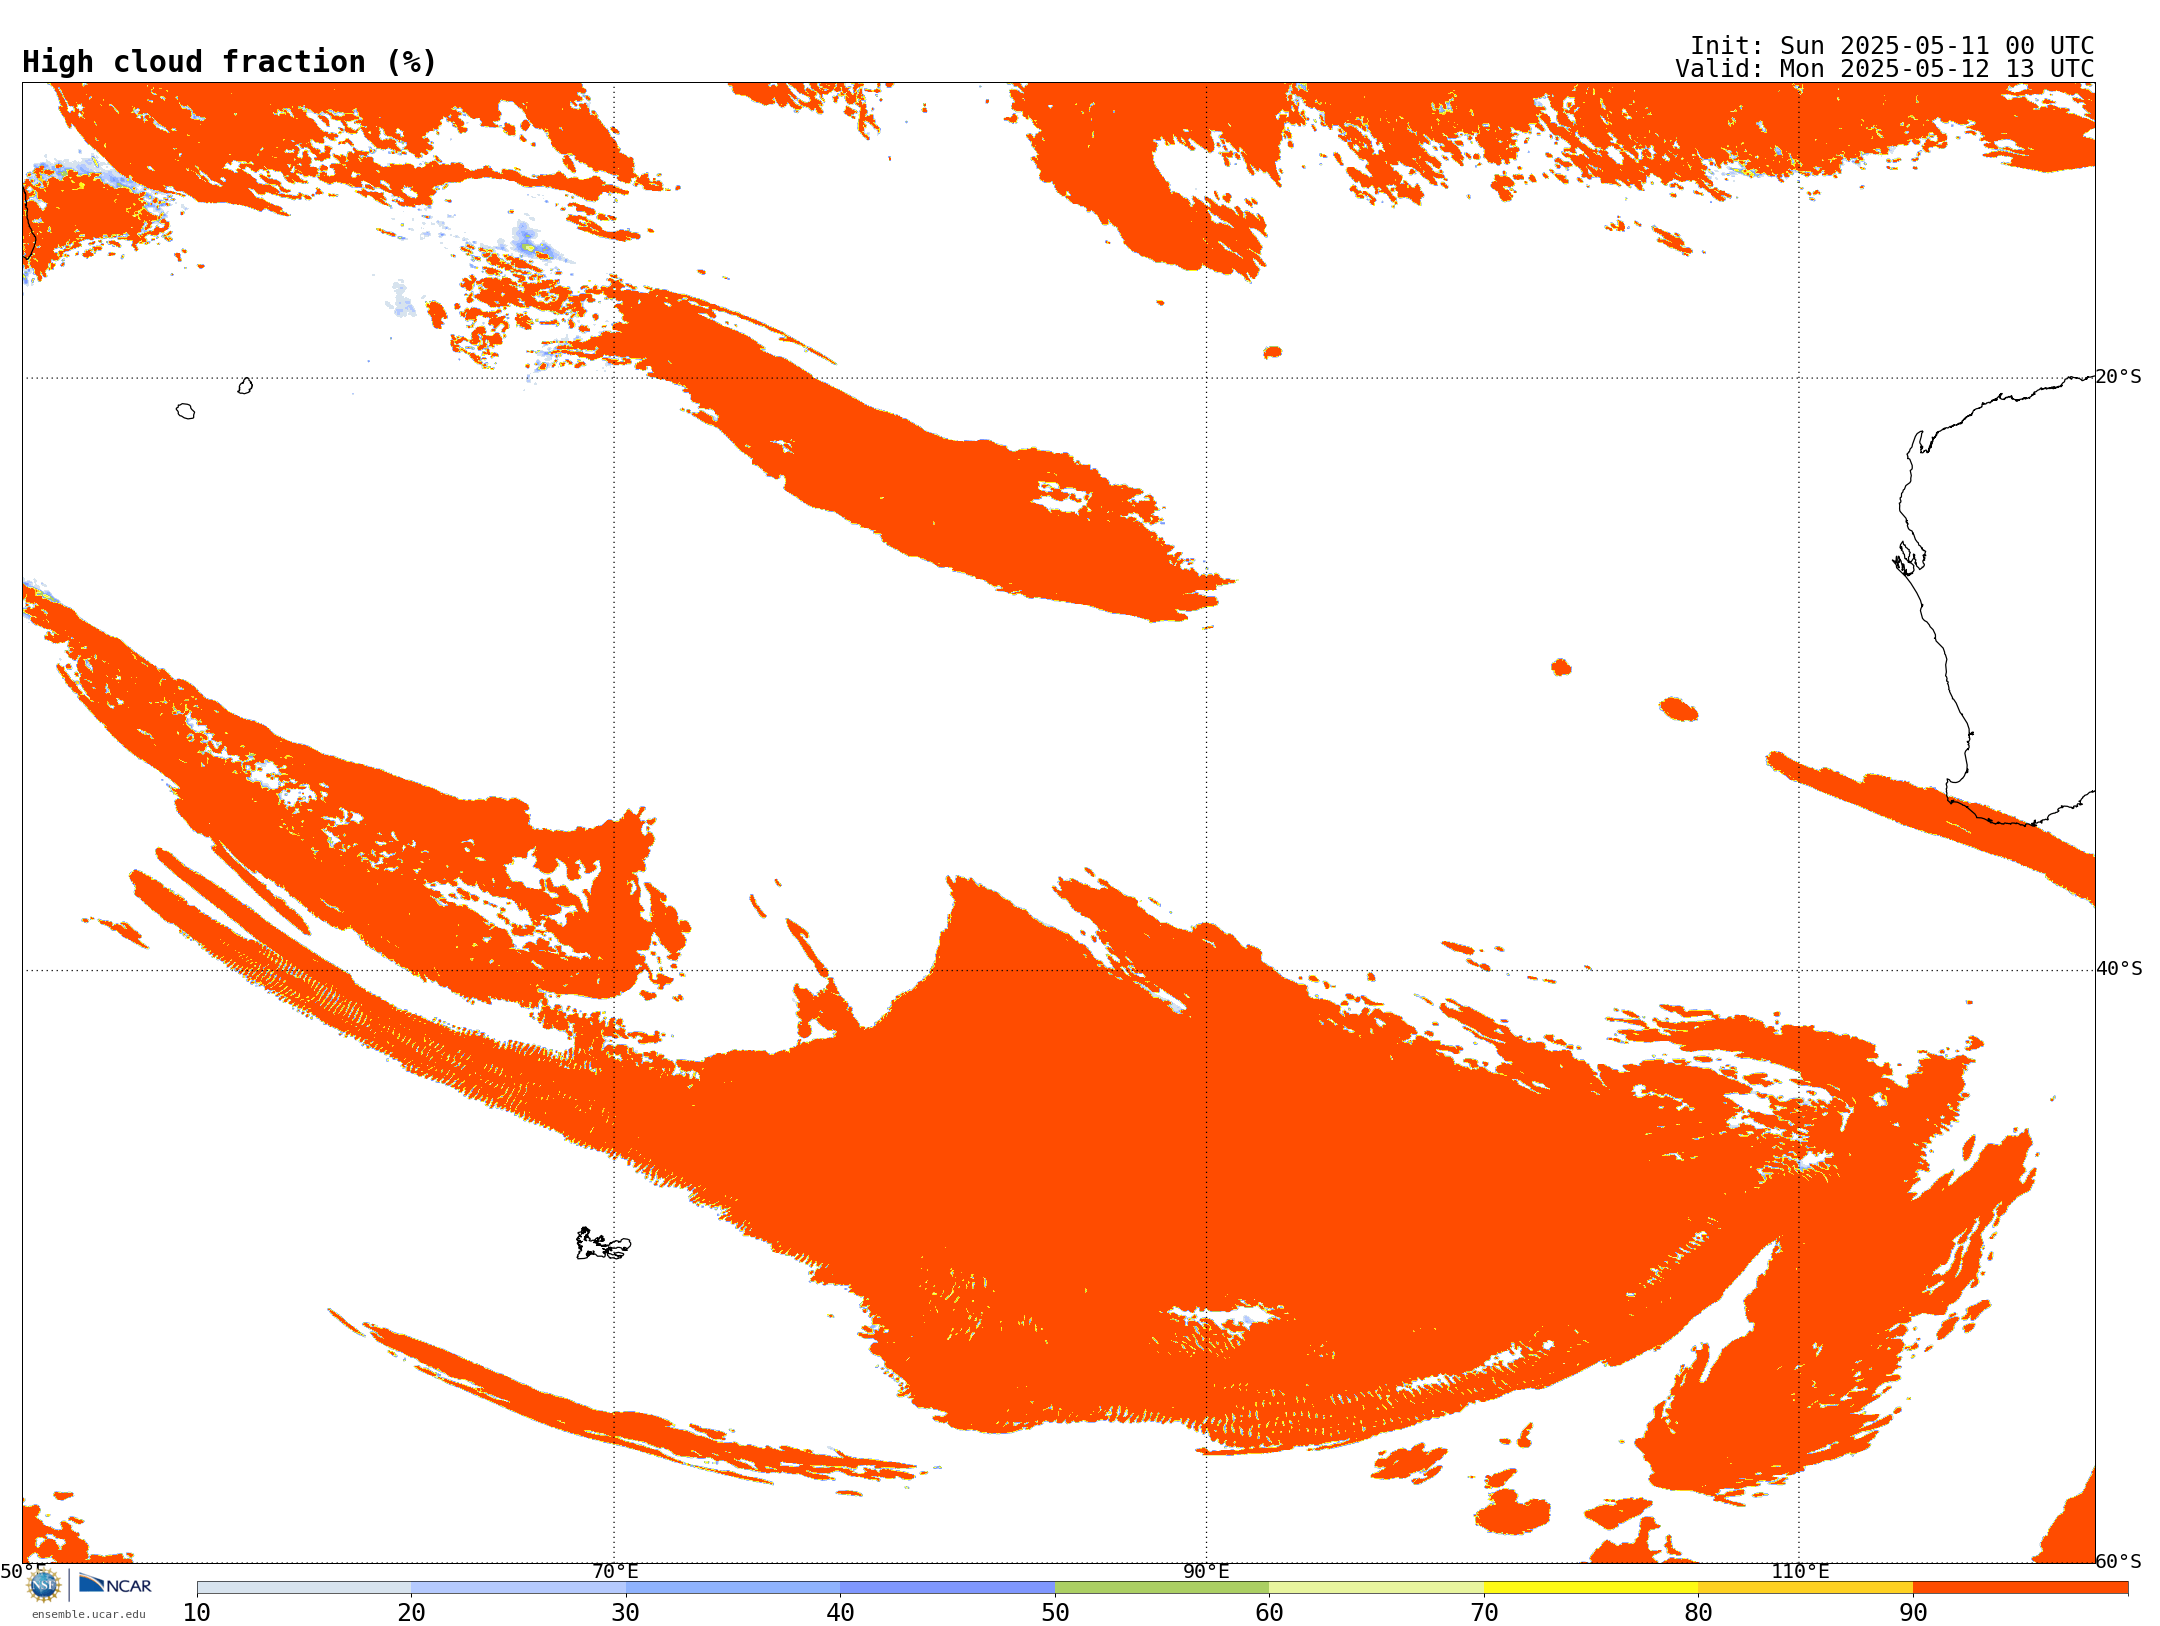Click the colorbar tick label 90
This screenshot has height=1626, width=2160.
click(1913, 1613)
